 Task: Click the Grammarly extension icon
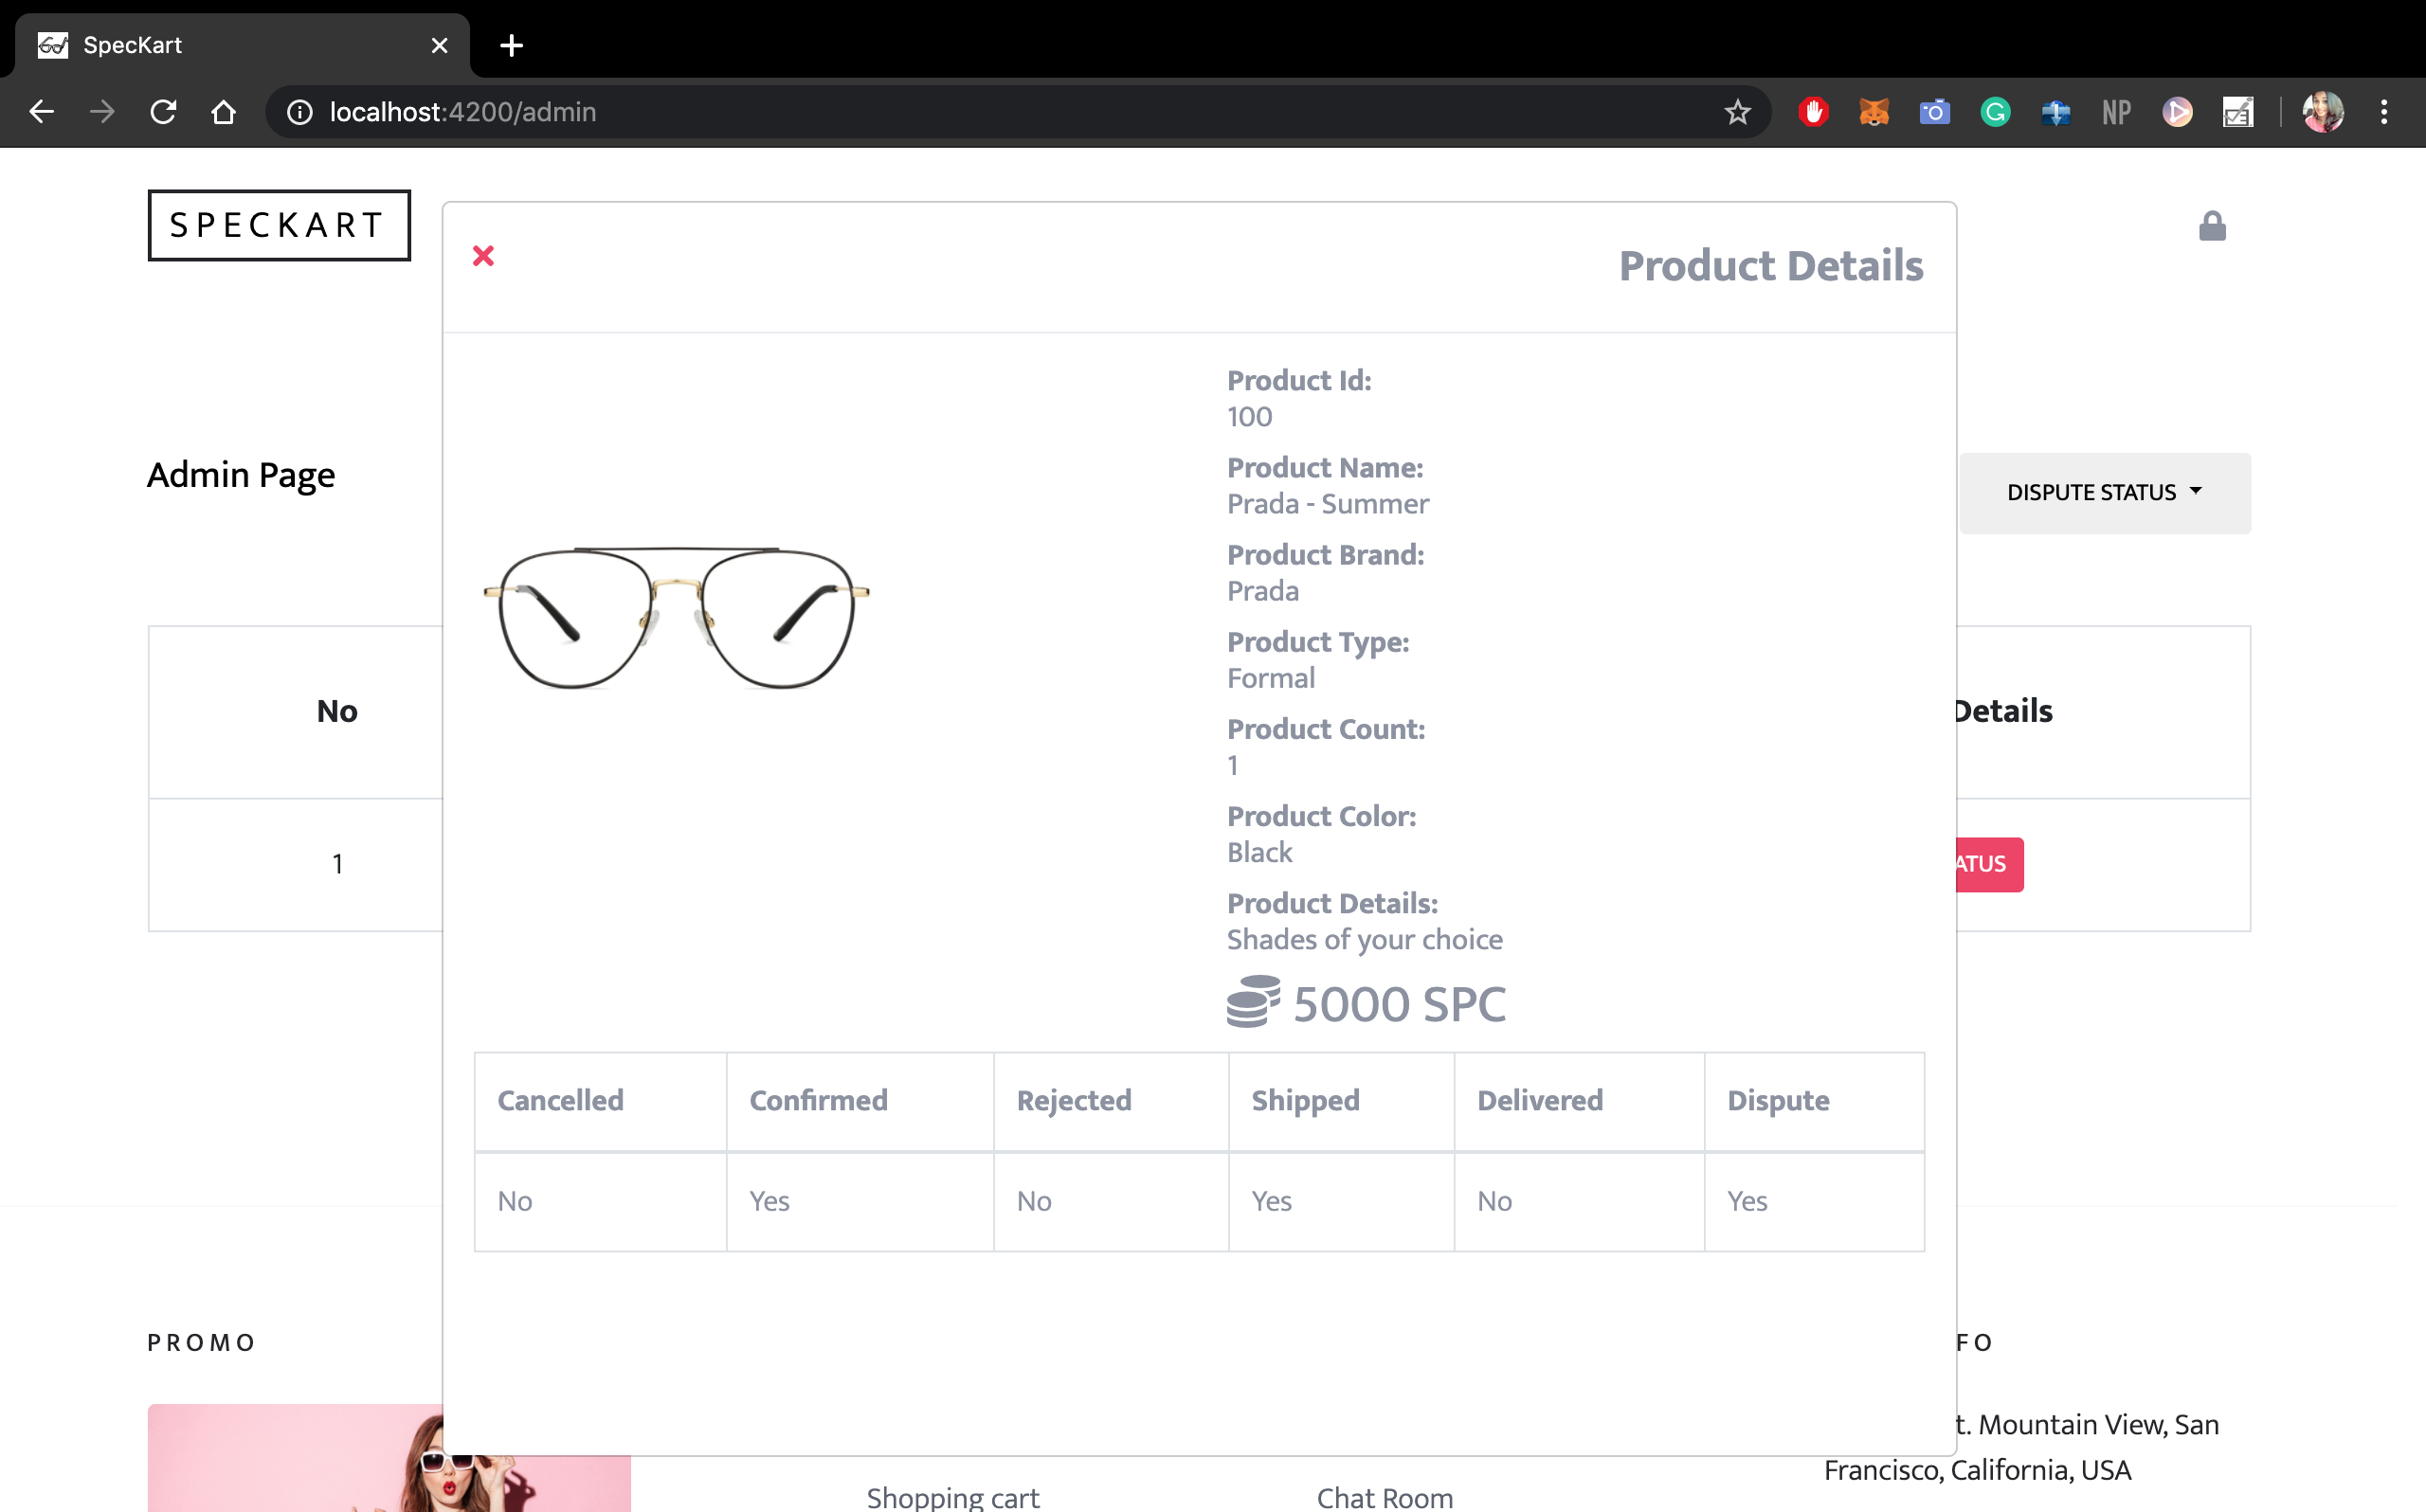tap(1995, 112)
